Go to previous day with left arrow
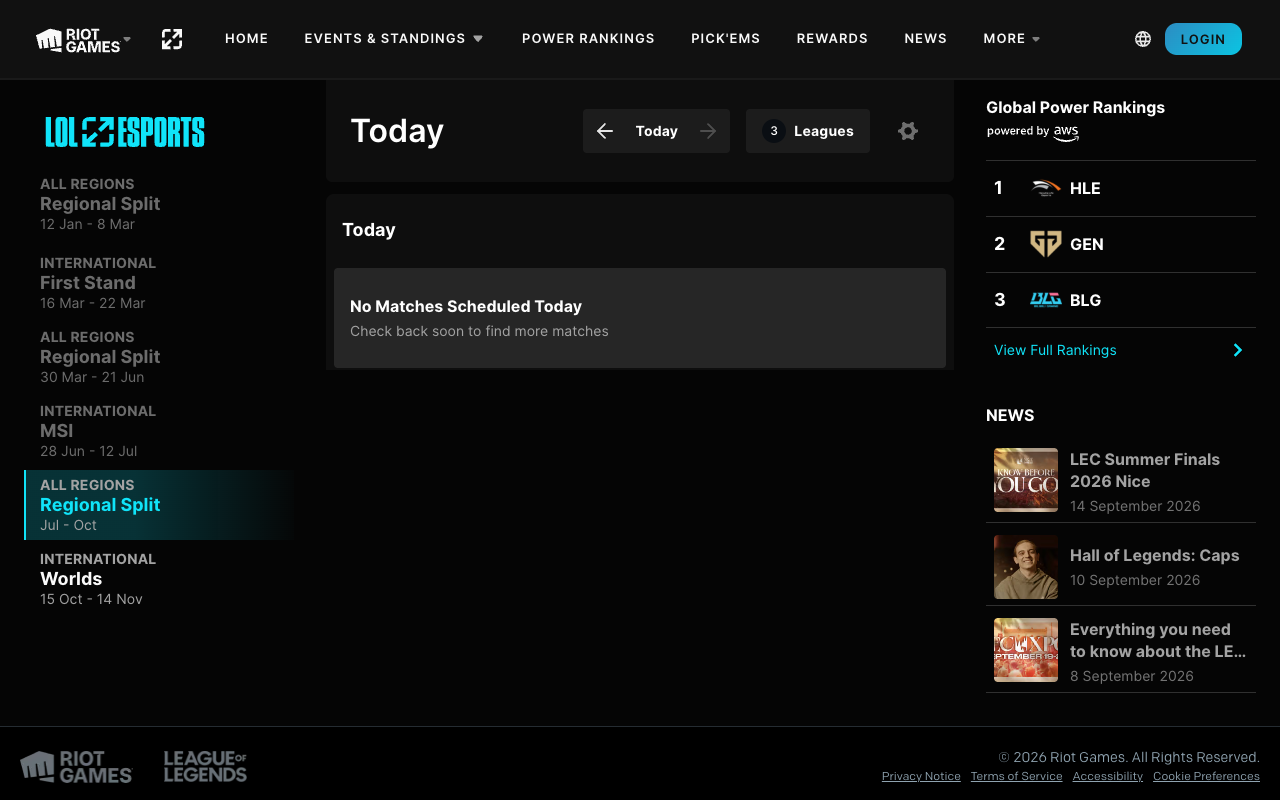Viewport: 1280px width, 800px height. [605, 131]
